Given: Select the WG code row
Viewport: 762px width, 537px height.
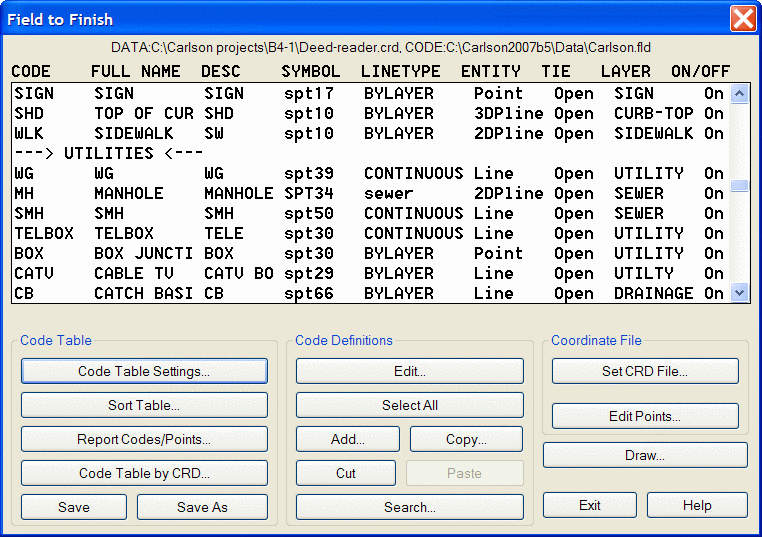Looking at the screenshot, I should (x=369, y=173).
